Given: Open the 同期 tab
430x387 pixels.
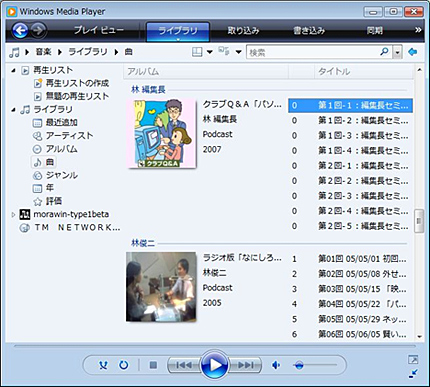Looking at the screenshot, I should 374,31.
